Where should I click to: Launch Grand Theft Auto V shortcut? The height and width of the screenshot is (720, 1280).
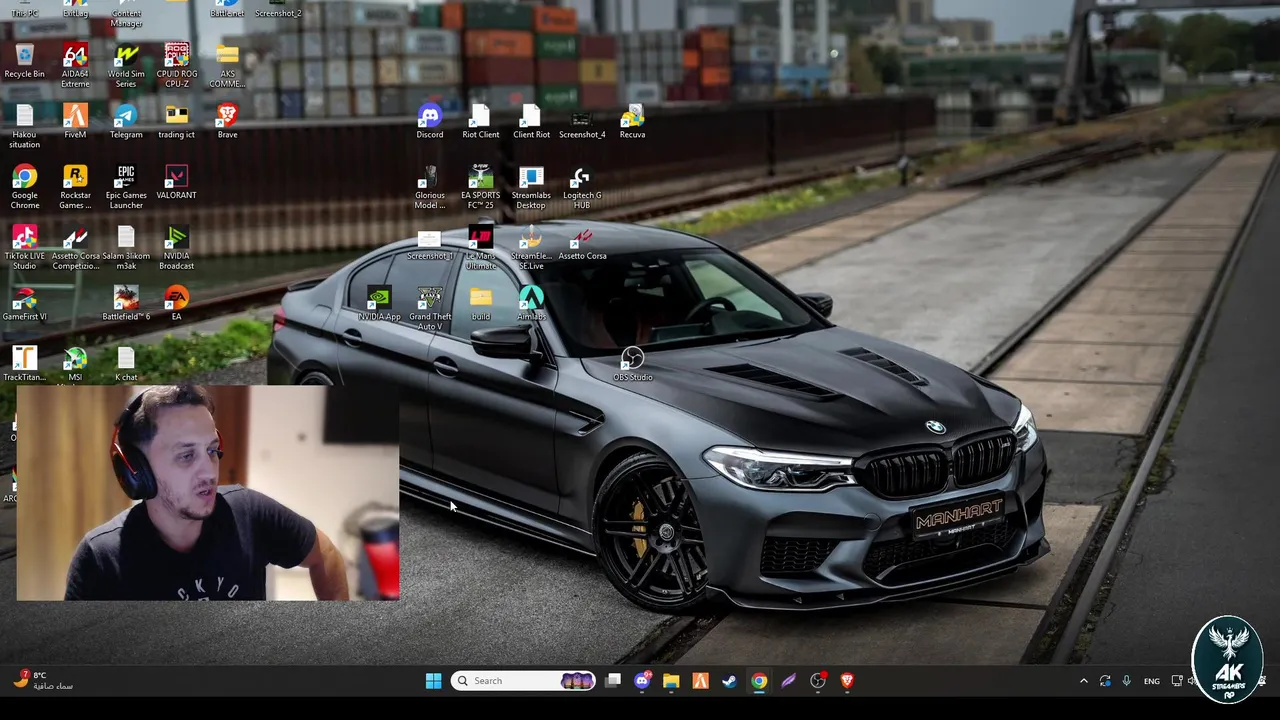point(430,309)
